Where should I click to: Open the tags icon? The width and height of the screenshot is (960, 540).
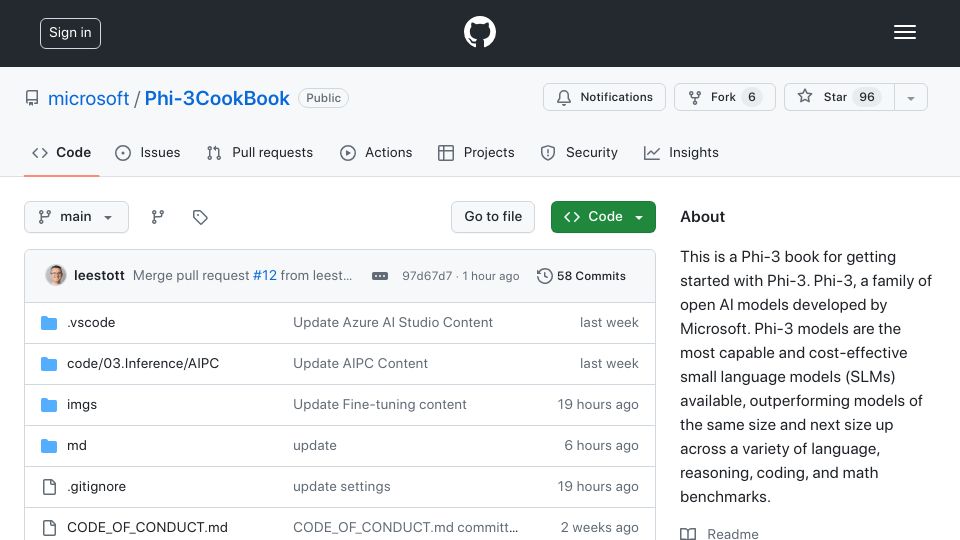click(x=200, y=217)
